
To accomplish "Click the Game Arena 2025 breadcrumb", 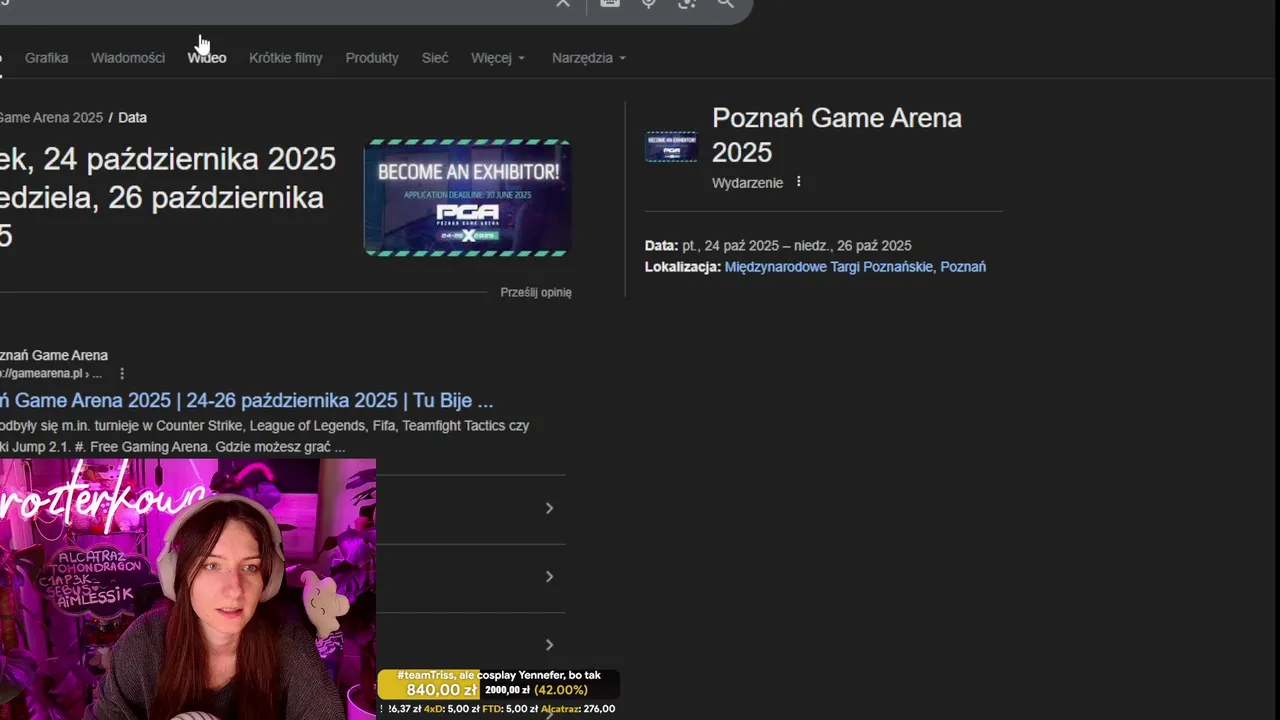I will [x=51, y=118].
